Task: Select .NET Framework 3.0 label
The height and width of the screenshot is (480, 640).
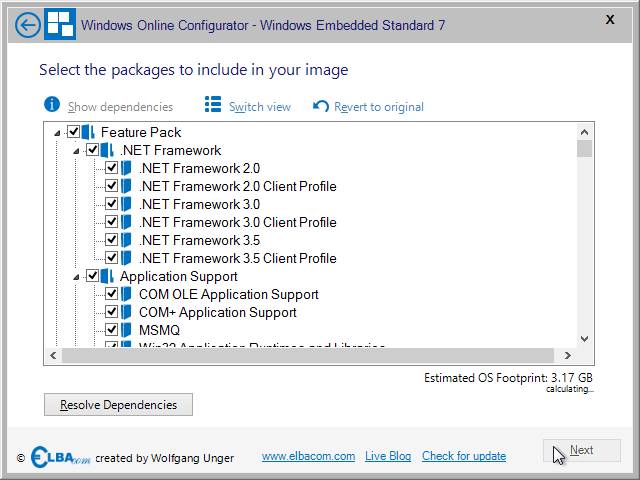Action: 199,204
